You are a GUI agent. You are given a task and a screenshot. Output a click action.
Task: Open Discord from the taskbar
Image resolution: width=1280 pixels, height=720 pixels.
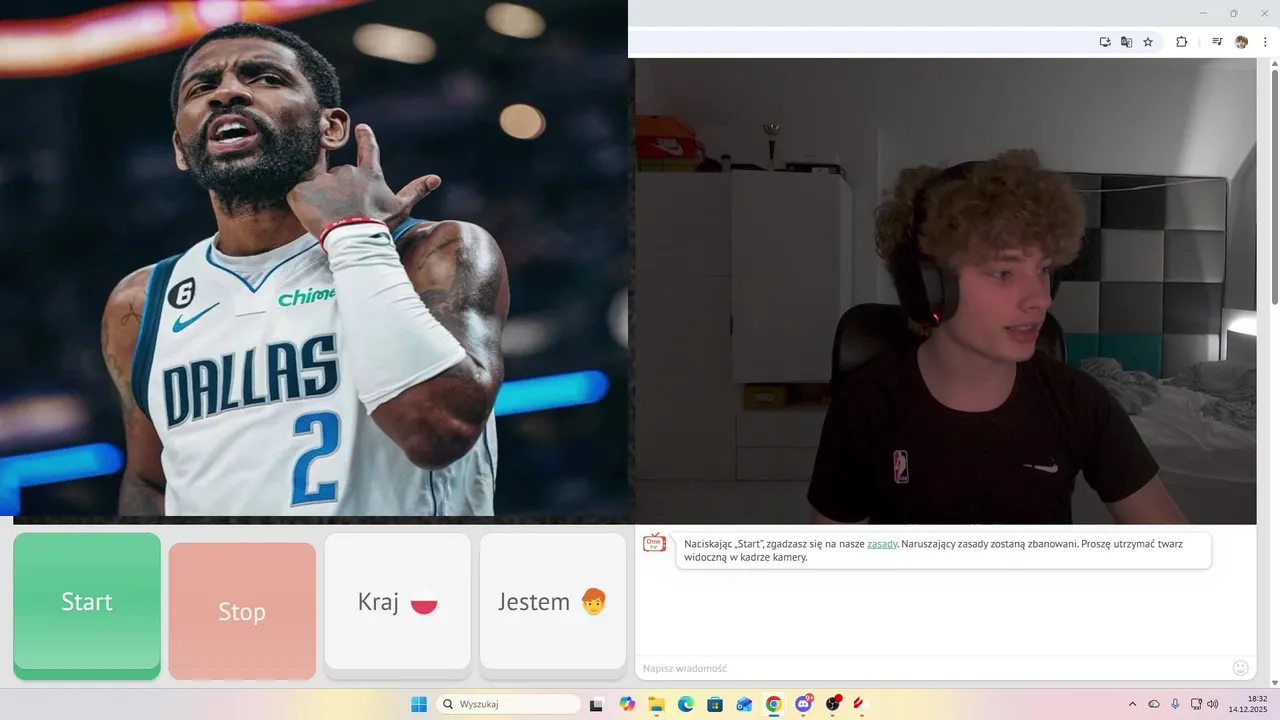(x=803, y=704)
